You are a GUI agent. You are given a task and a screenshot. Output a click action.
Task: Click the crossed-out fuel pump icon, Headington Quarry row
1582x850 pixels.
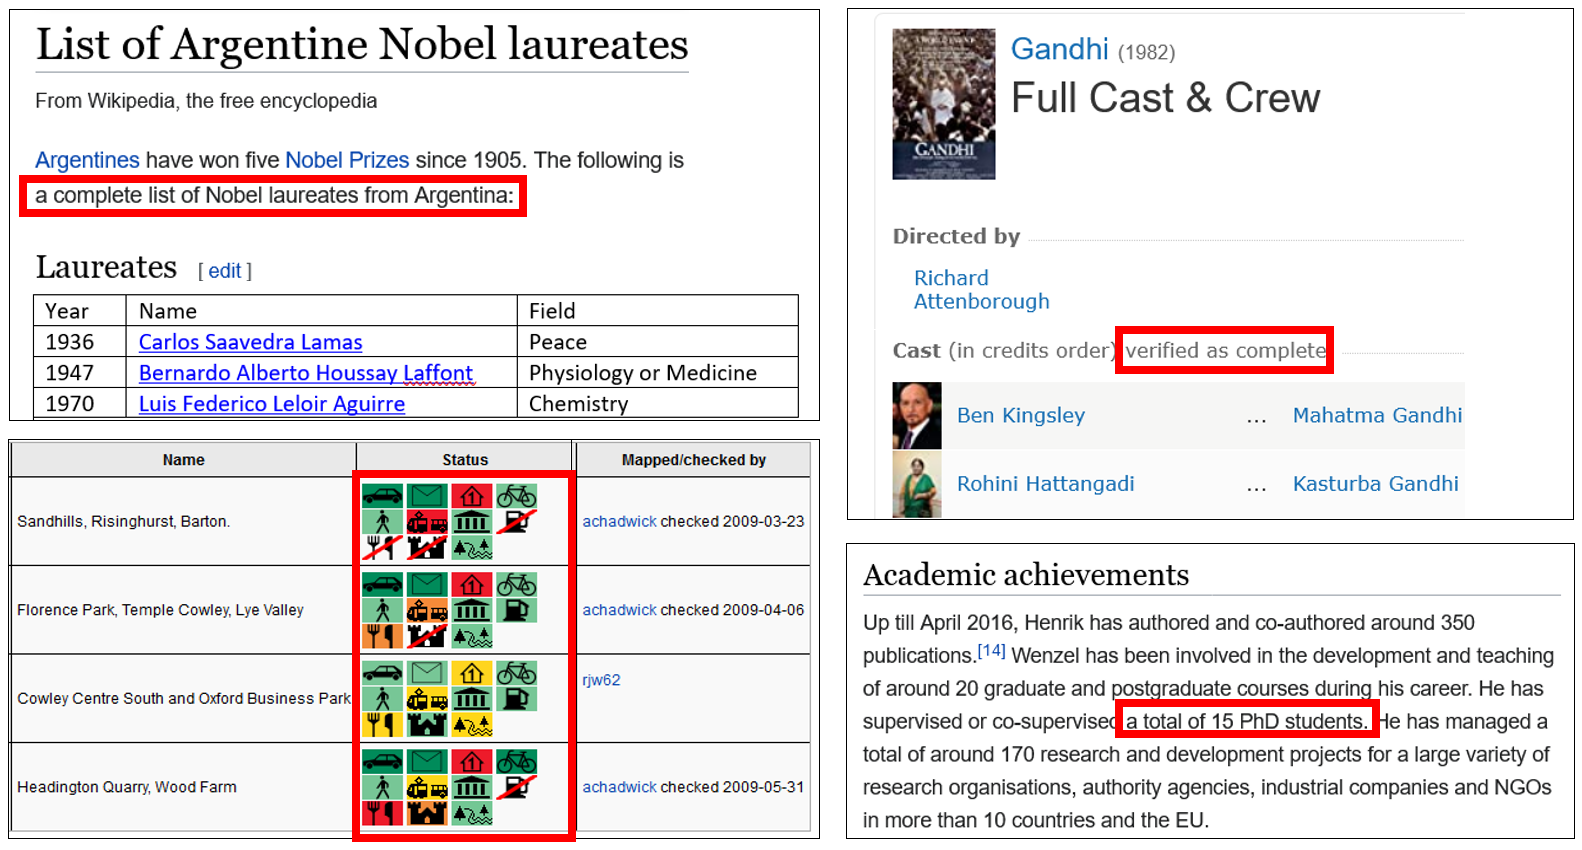click(x=516, y=787)
